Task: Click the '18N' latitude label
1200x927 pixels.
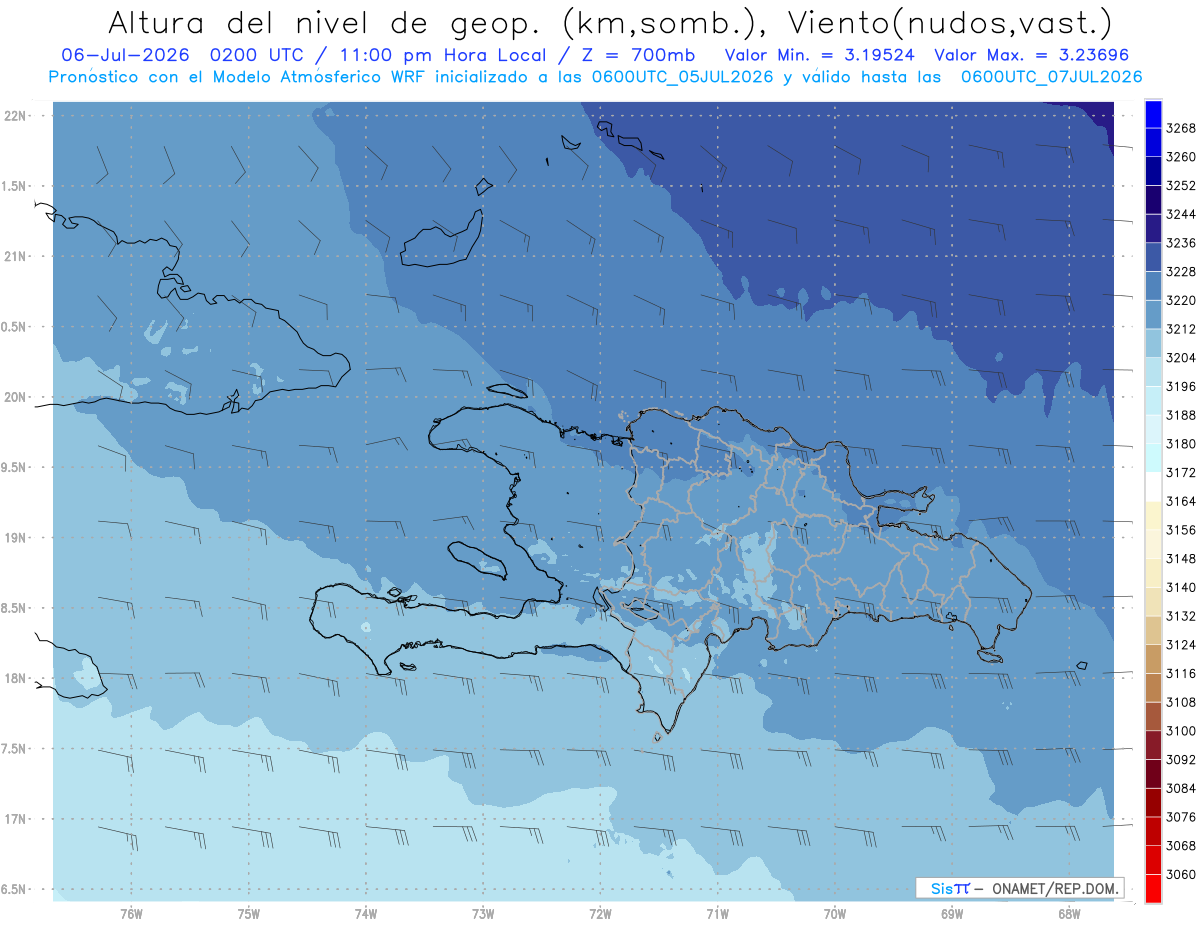Action: tap(16, 678)
